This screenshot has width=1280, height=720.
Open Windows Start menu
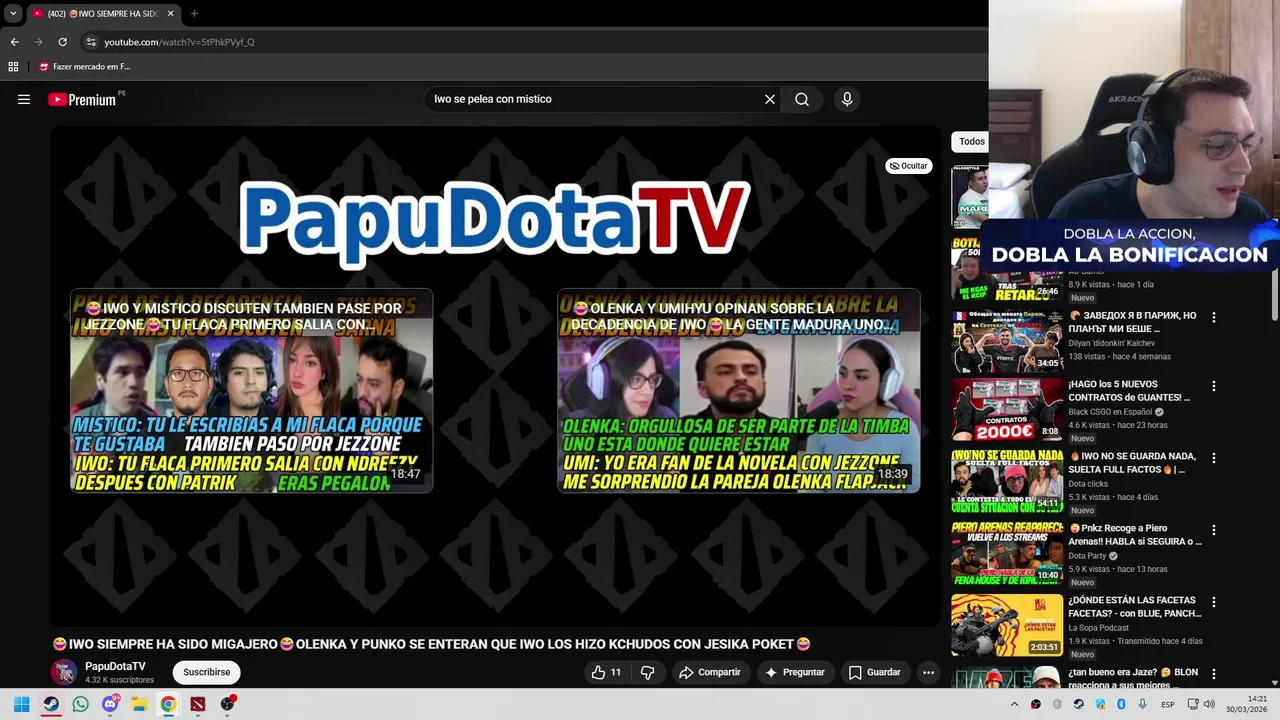click(21, 704)
